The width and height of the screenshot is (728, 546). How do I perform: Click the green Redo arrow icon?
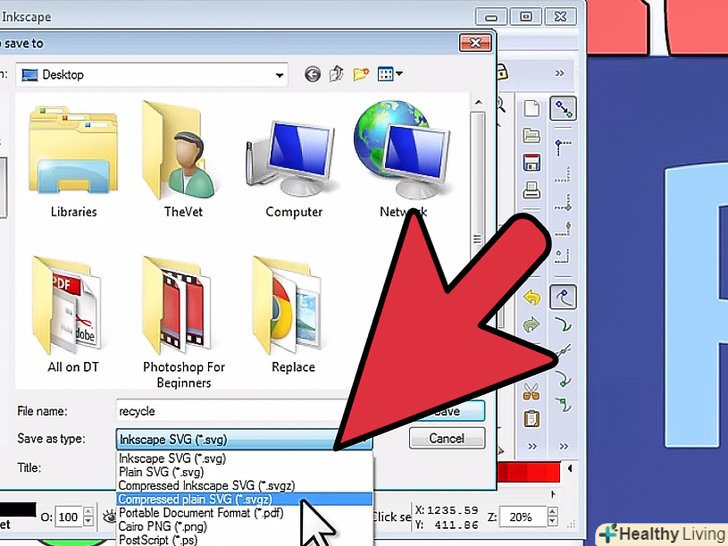tap(531, 324)
